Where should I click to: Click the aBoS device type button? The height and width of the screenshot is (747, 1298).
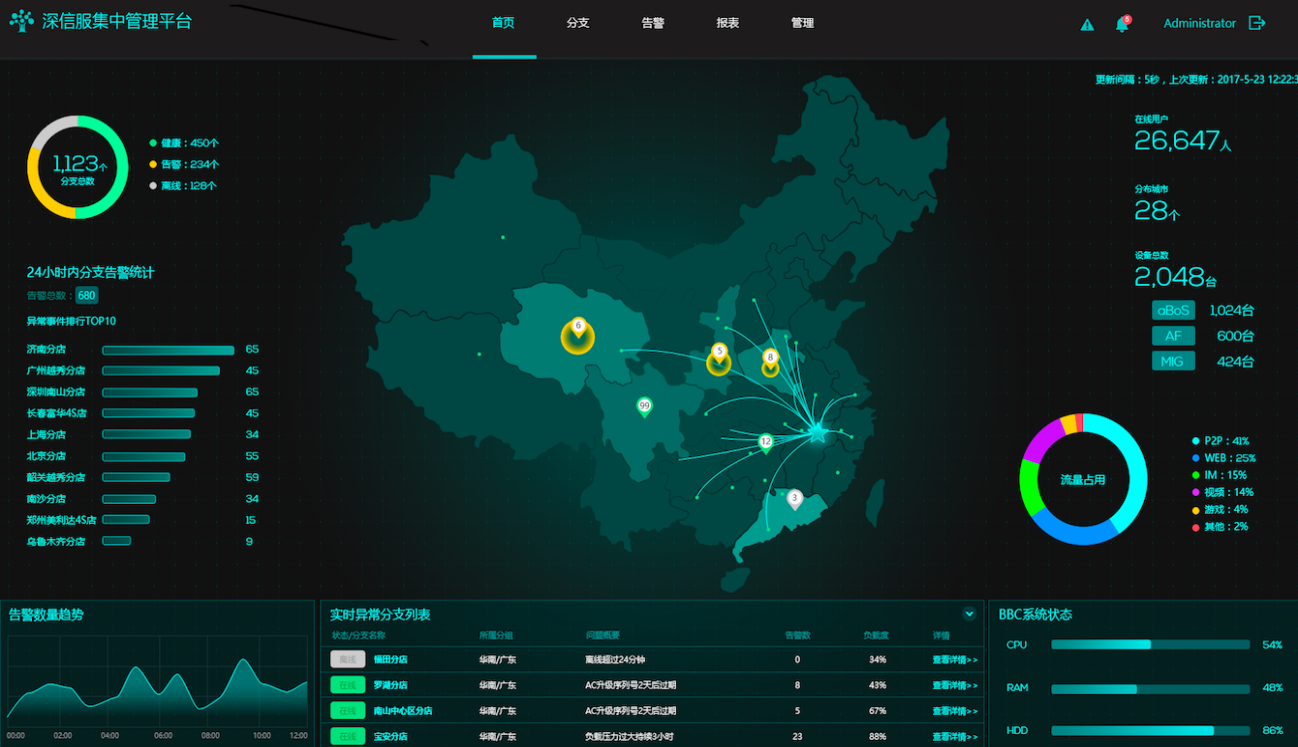[1173, 310]
